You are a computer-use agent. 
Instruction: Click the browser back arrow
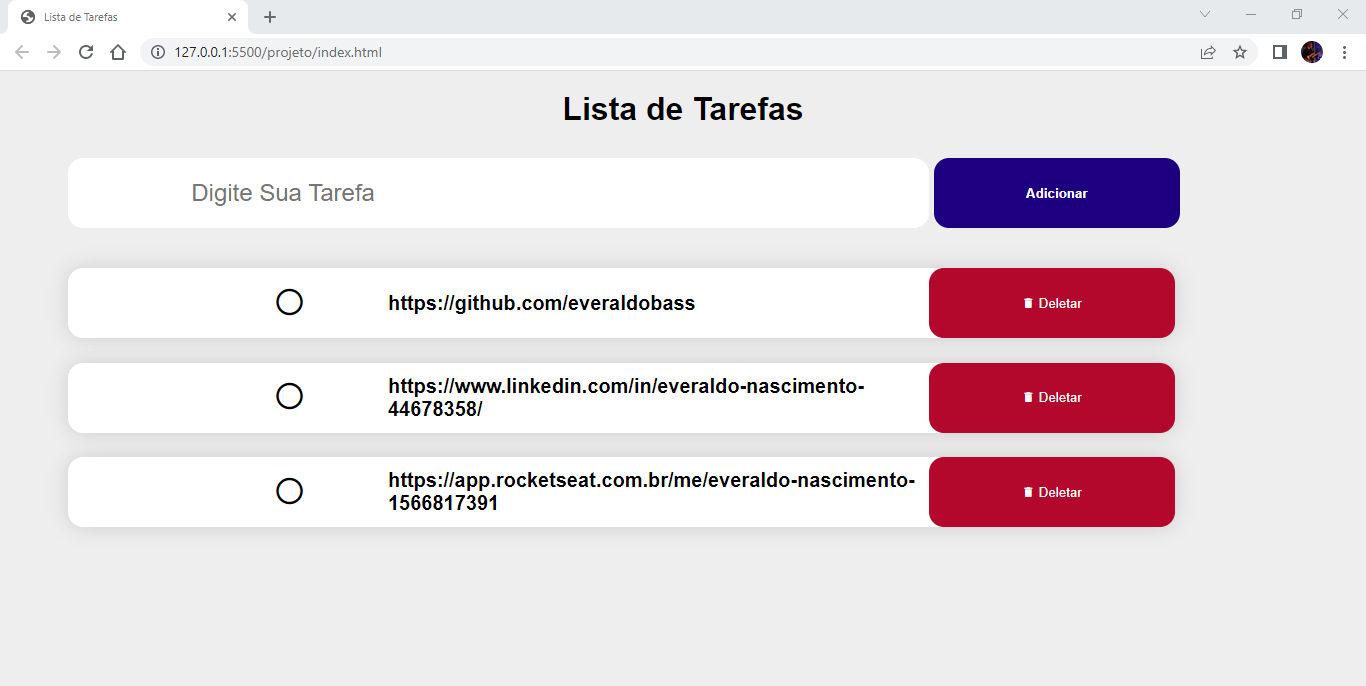(22, 52)
